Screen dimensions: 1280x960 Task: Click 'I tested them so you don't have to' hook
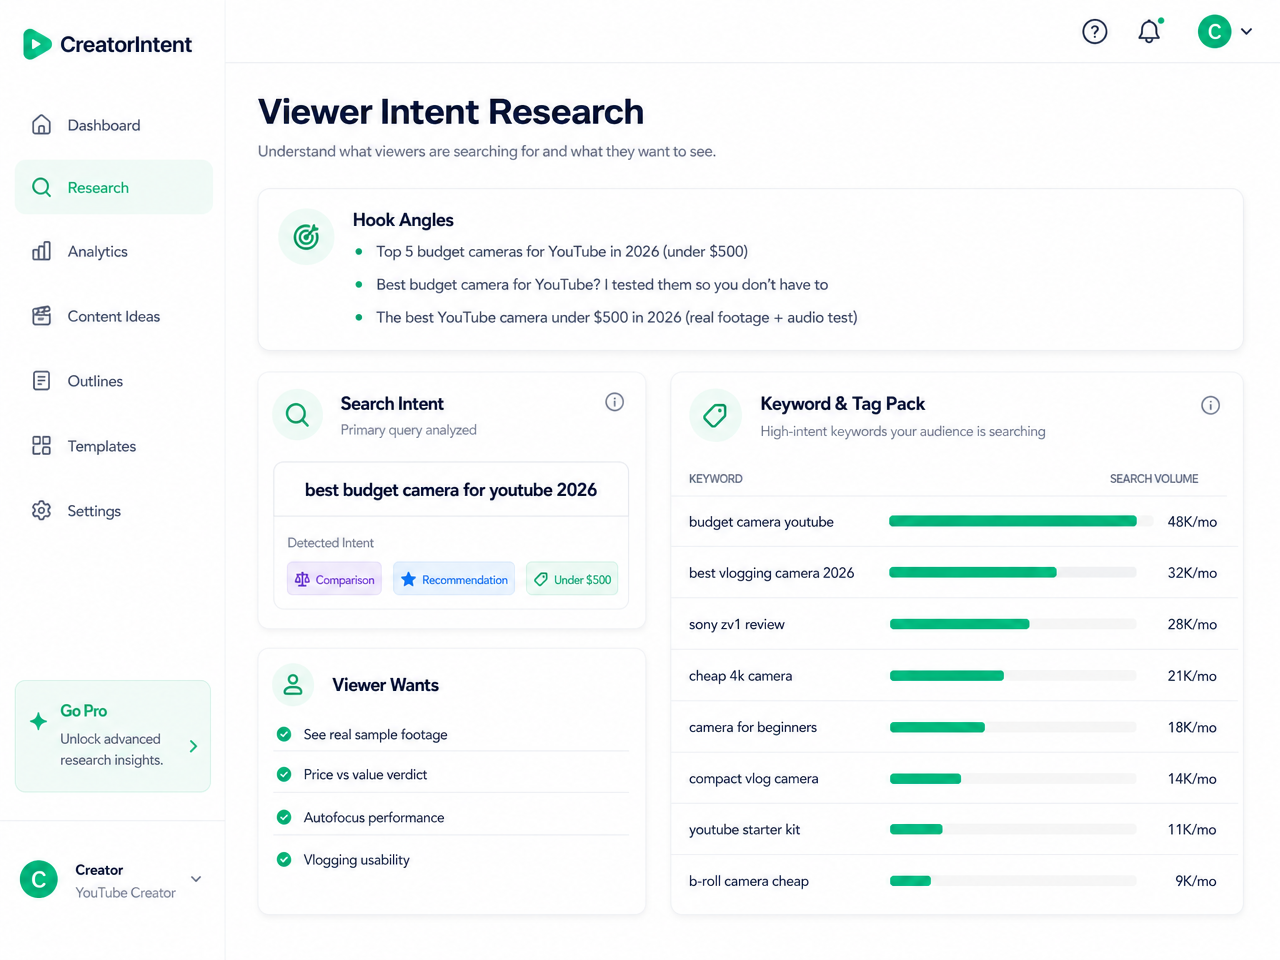tap(602, 284)
